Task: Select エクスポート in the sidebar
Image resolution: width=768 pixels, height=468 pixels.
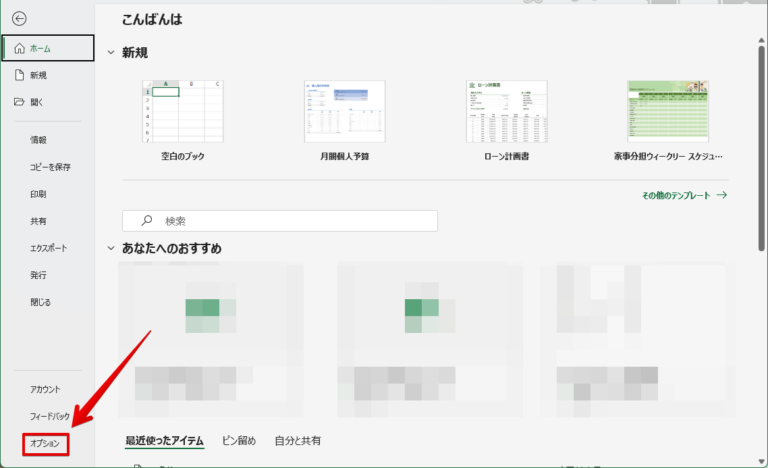Action: click(51, 247)
